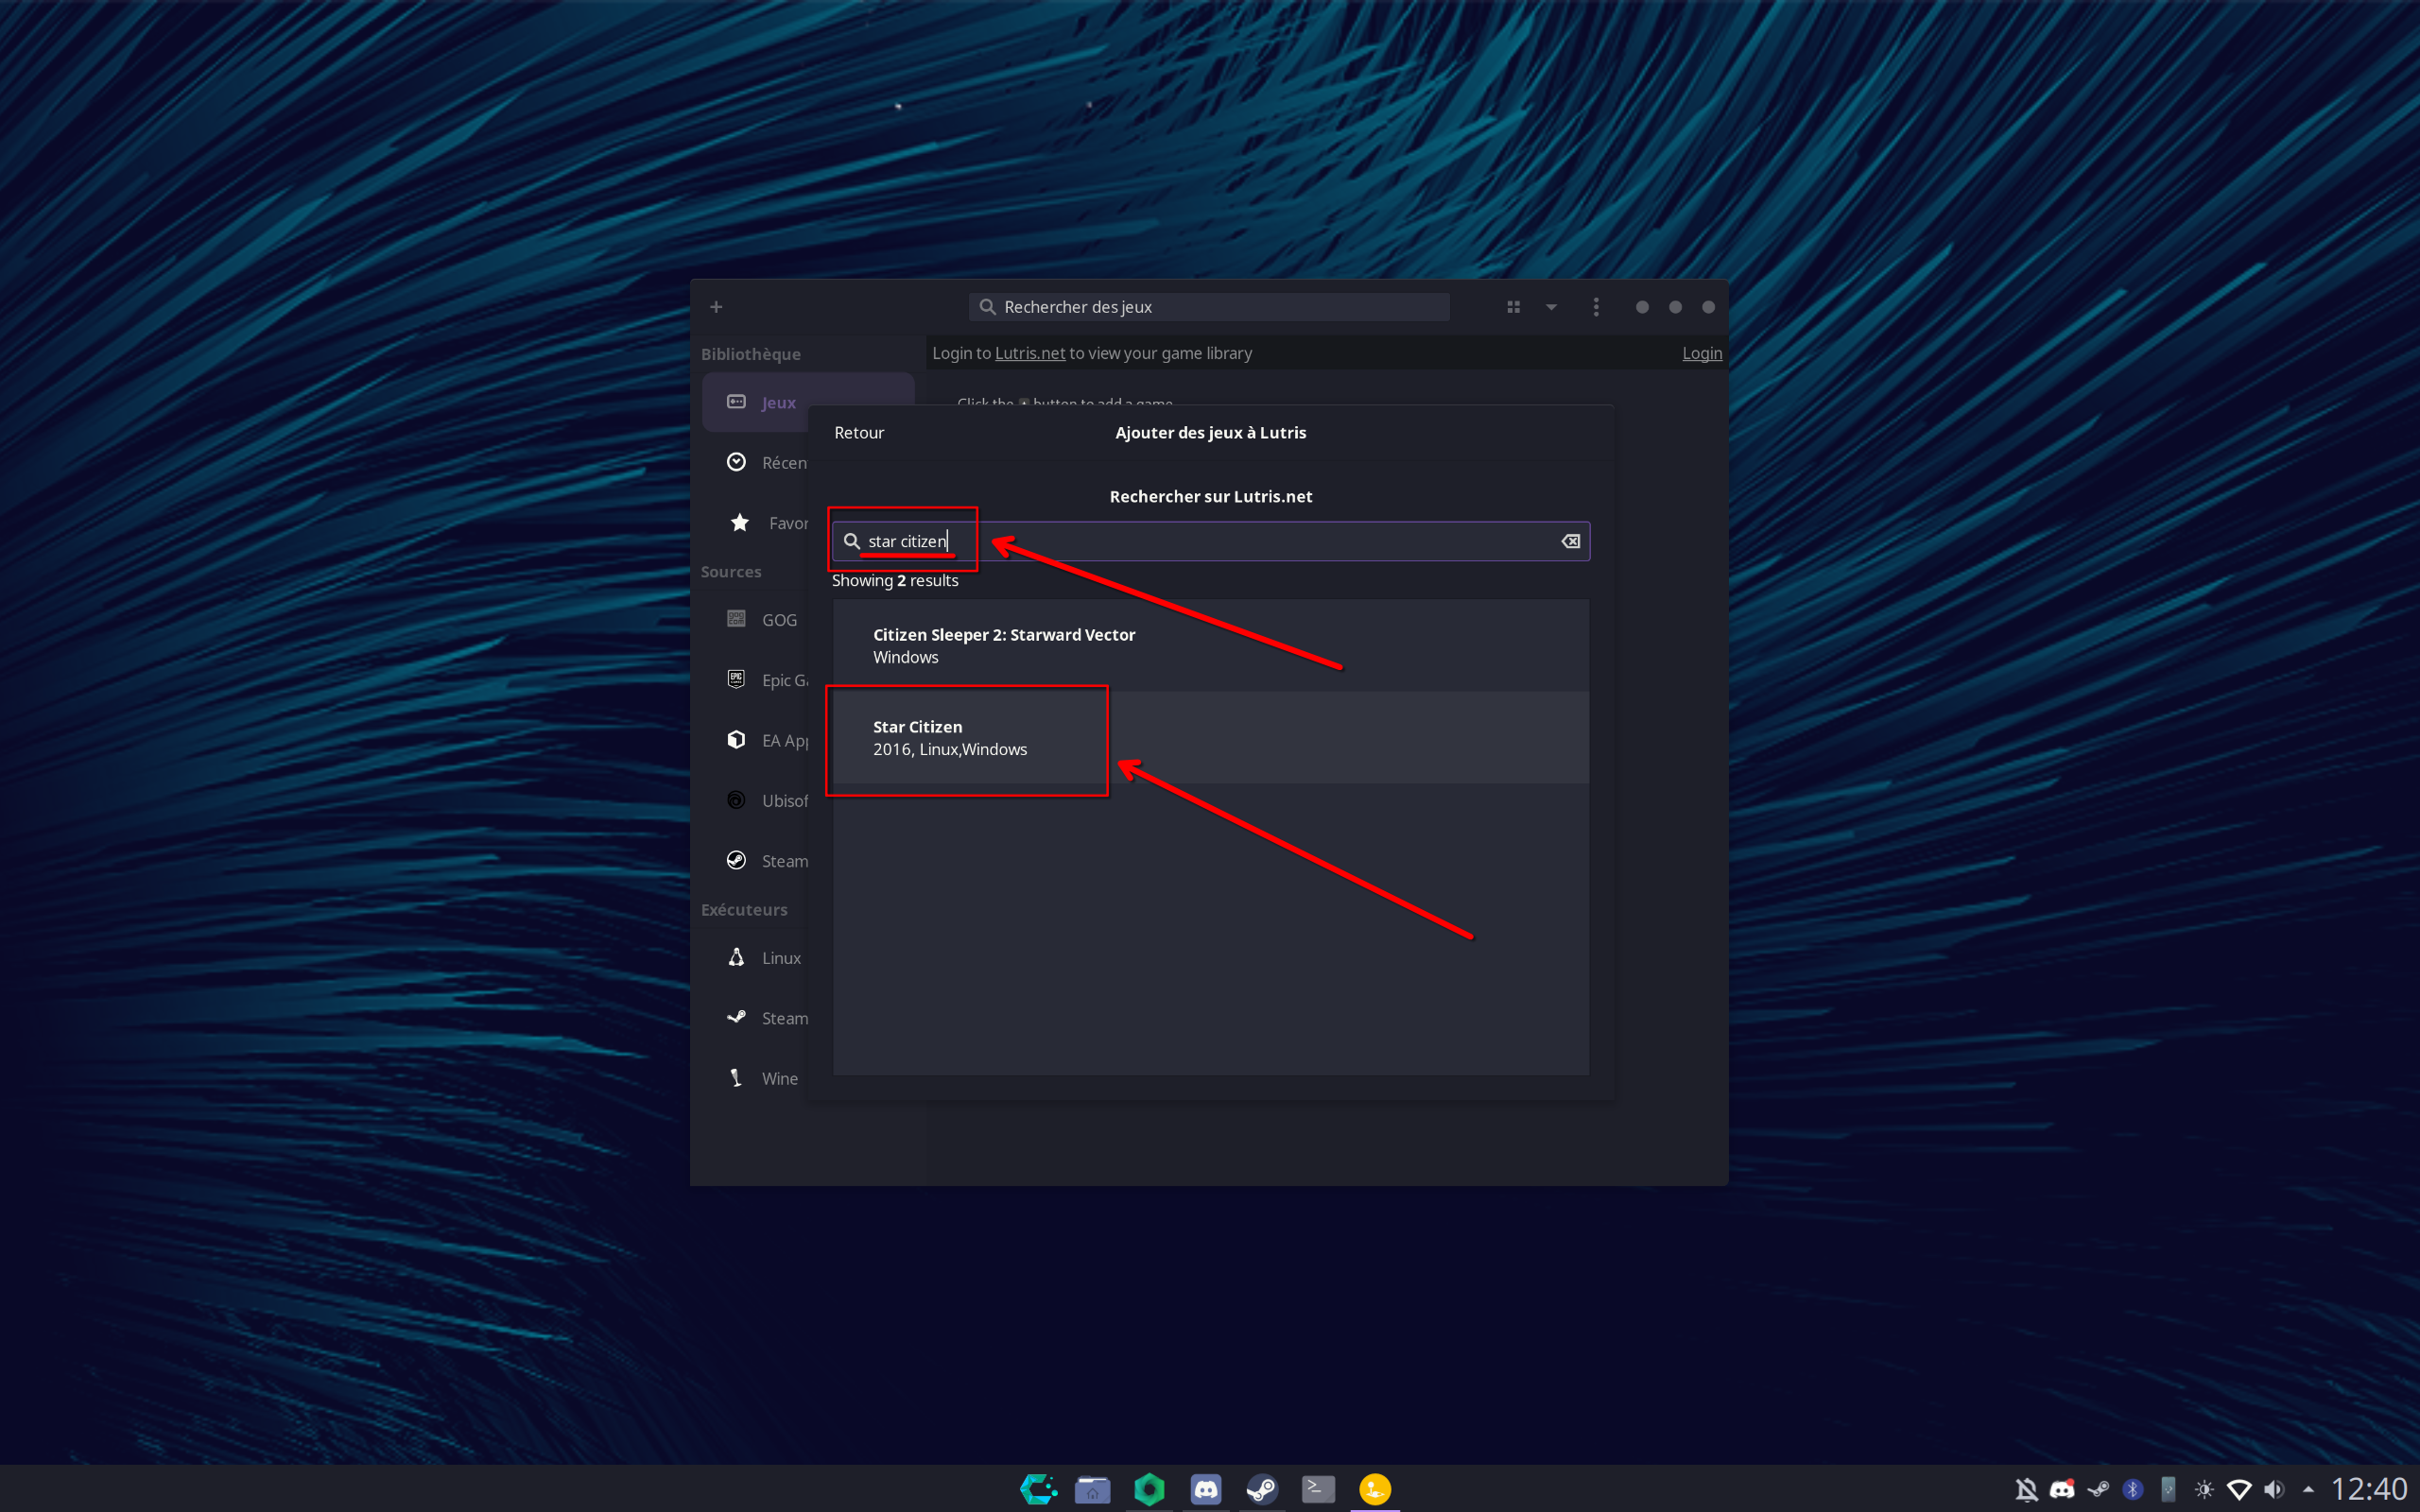The image size is (2420, 1512).
Task: Select the Star Citizen result
Action: (1210, 737)
